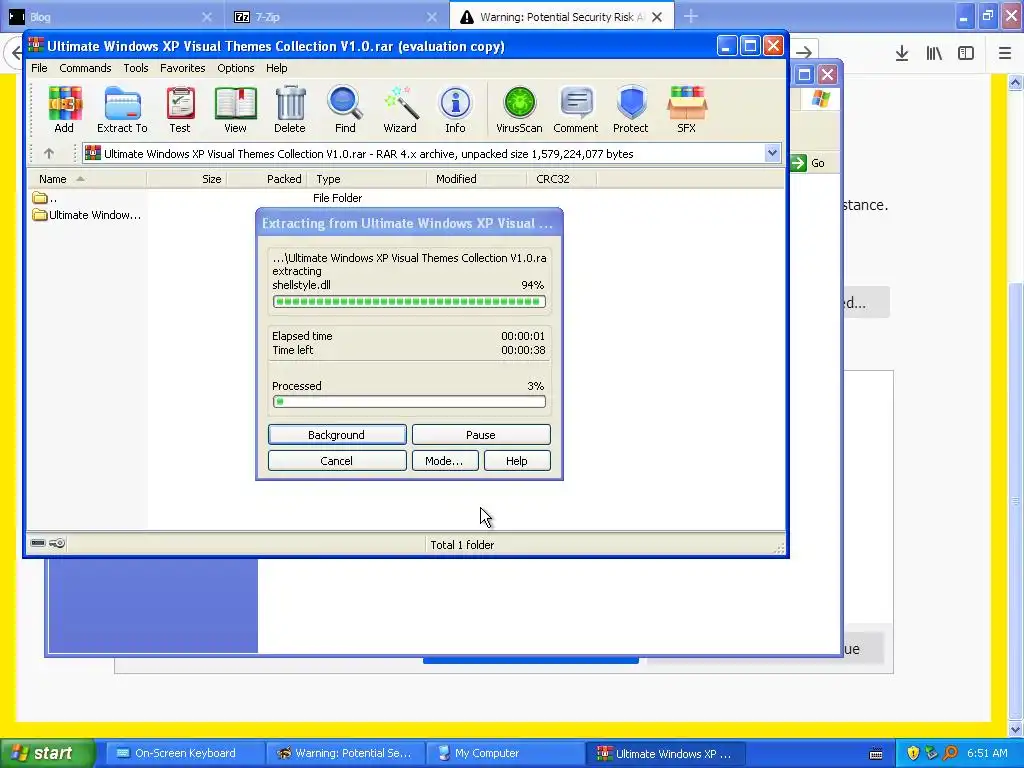Click the Help button in extraction dialog
The height and width of the screenshot is (768, 1024).
pos(517,461)
